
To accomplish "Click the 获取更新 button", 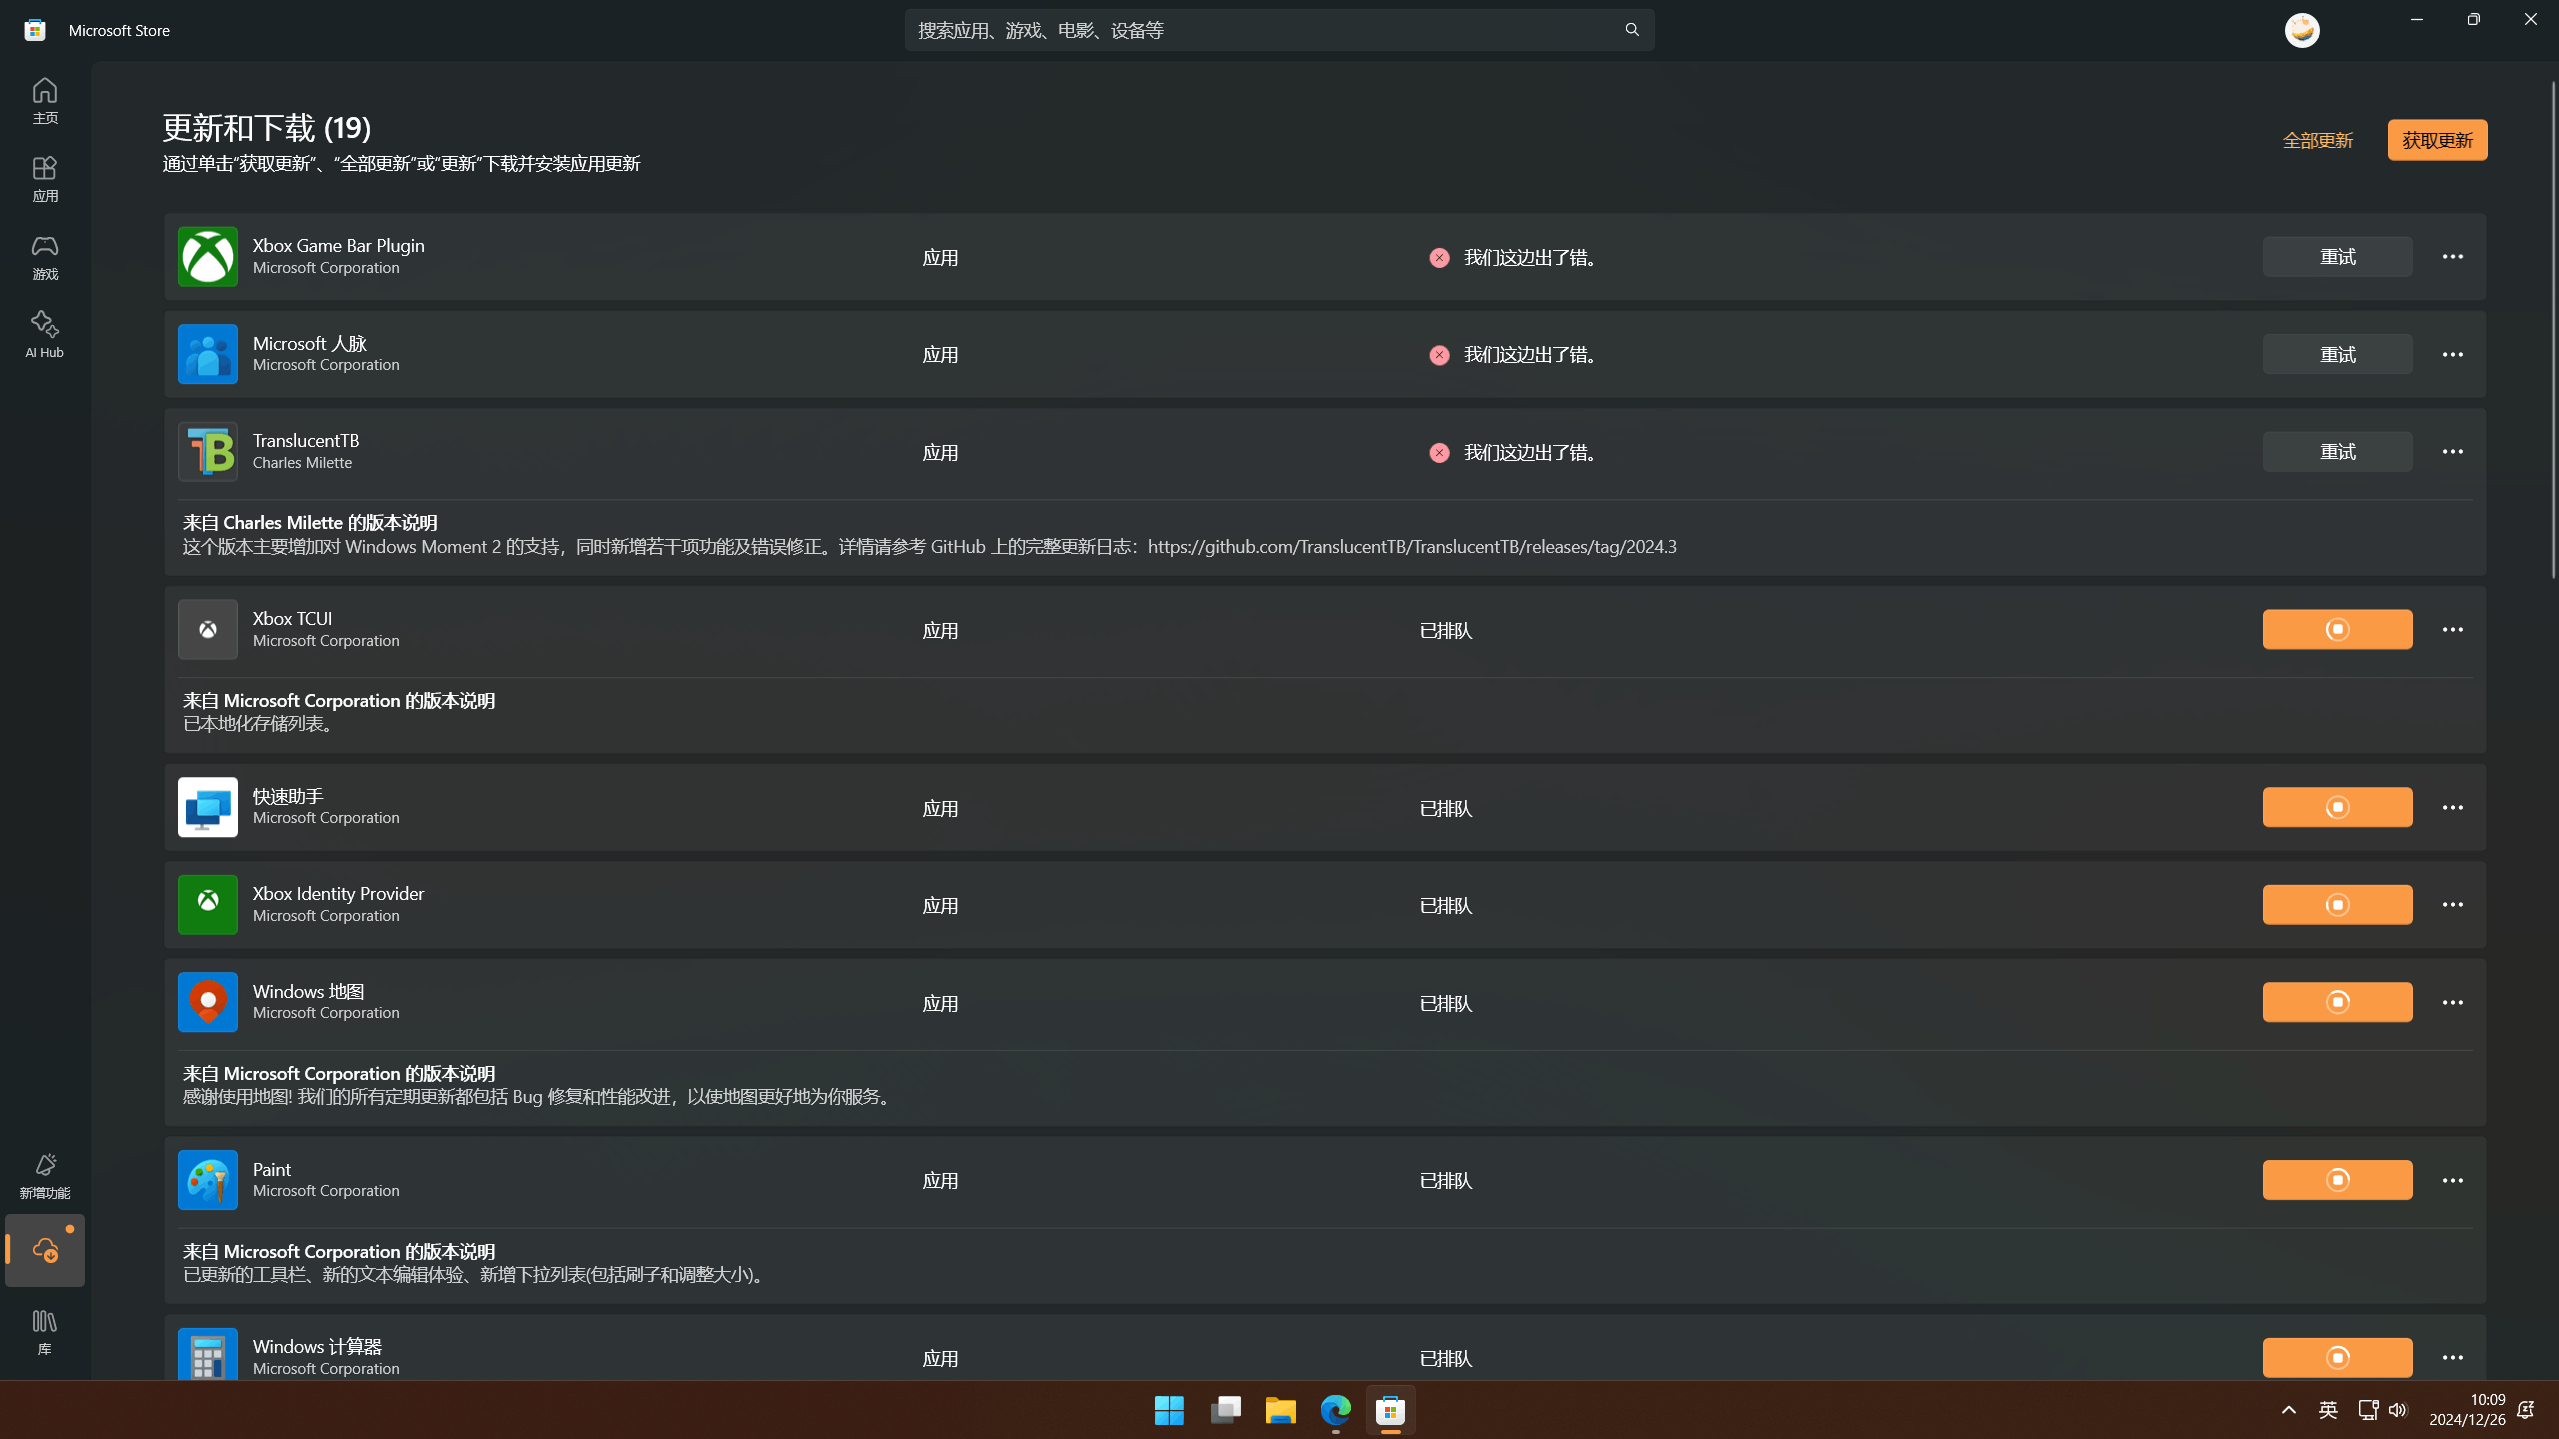I will (x=2436, y=140).
